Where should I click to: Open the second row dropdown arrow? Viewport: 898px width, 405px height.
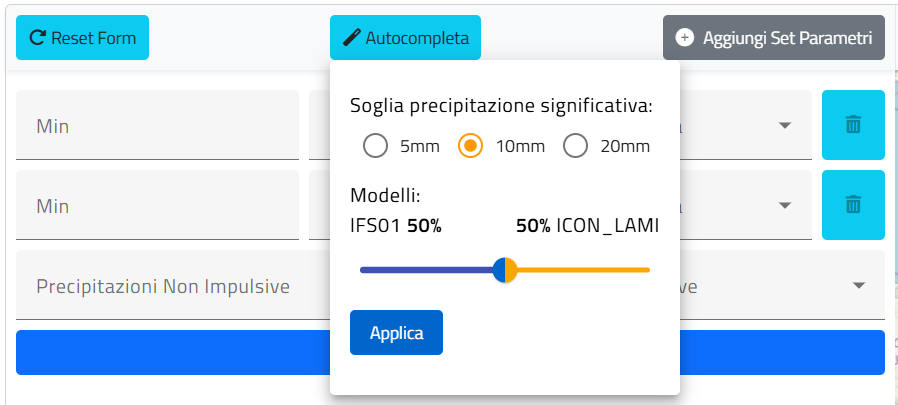click(x=785, y=206)
